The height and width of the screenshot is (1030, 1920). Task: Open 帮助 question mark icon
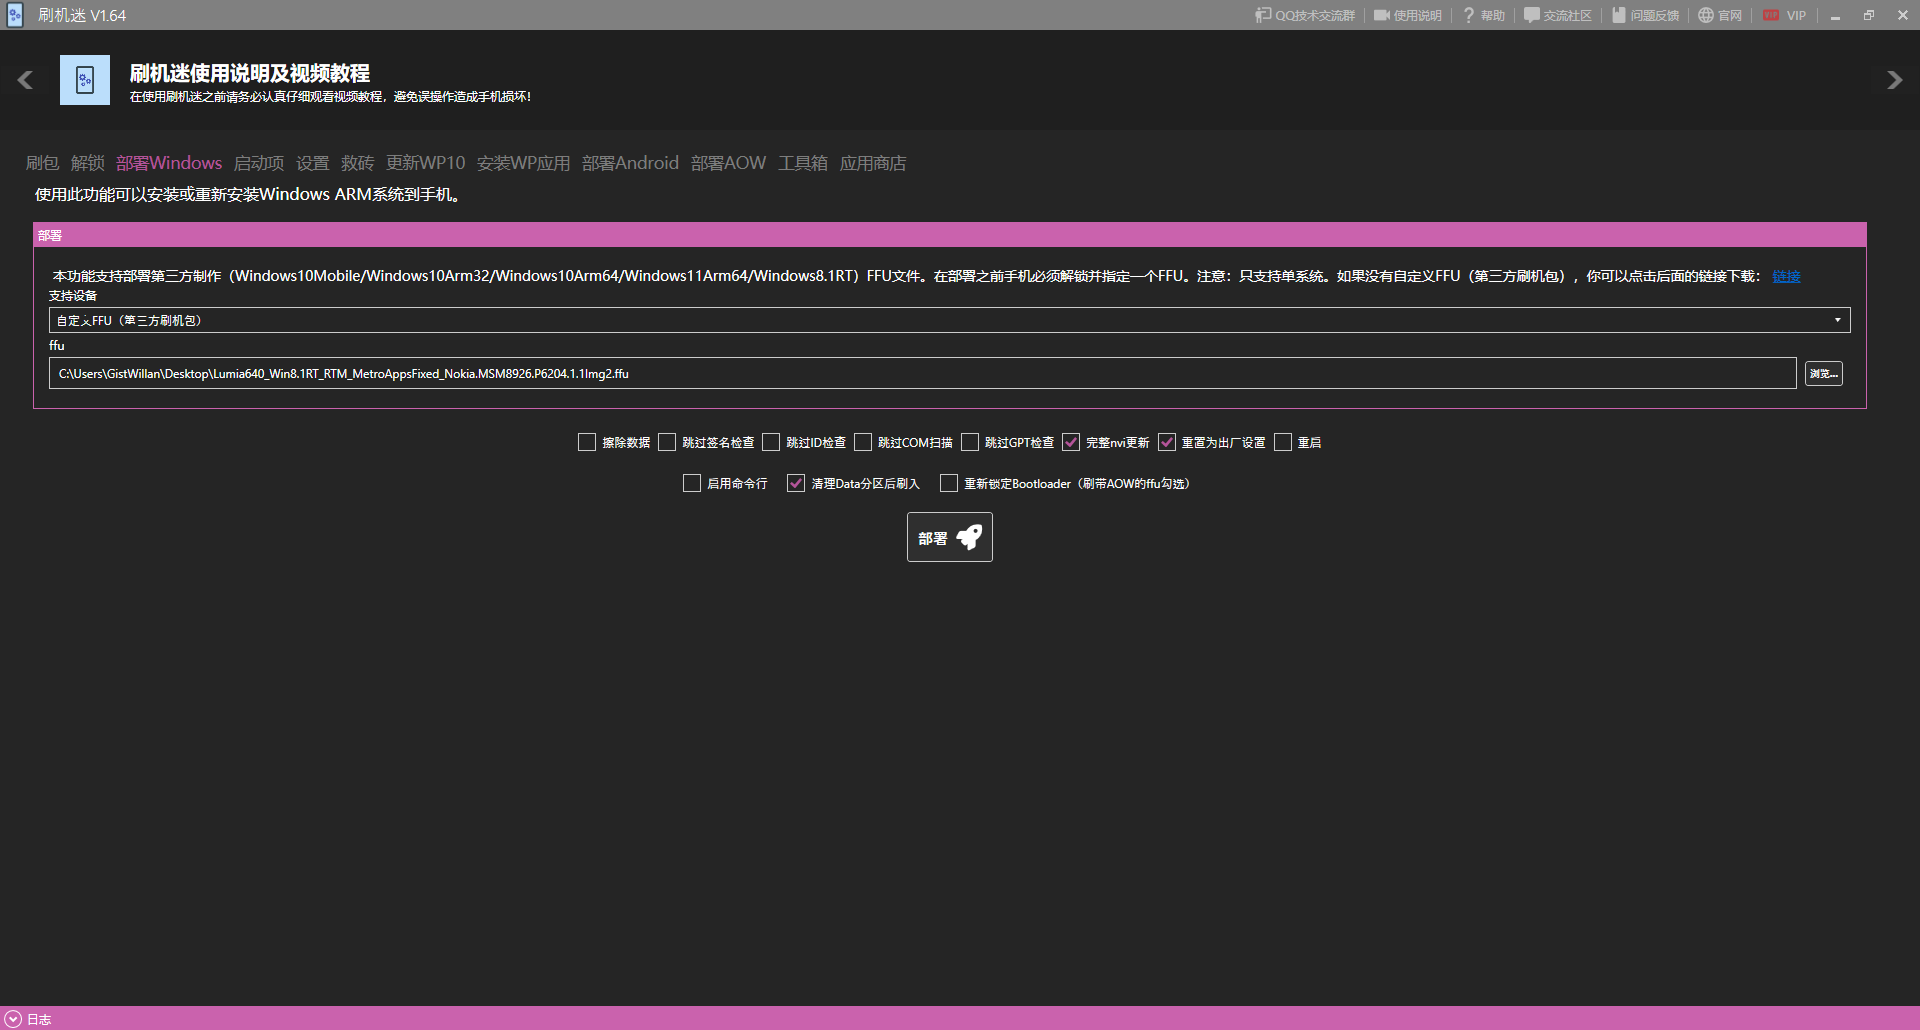coord(1468,15)
